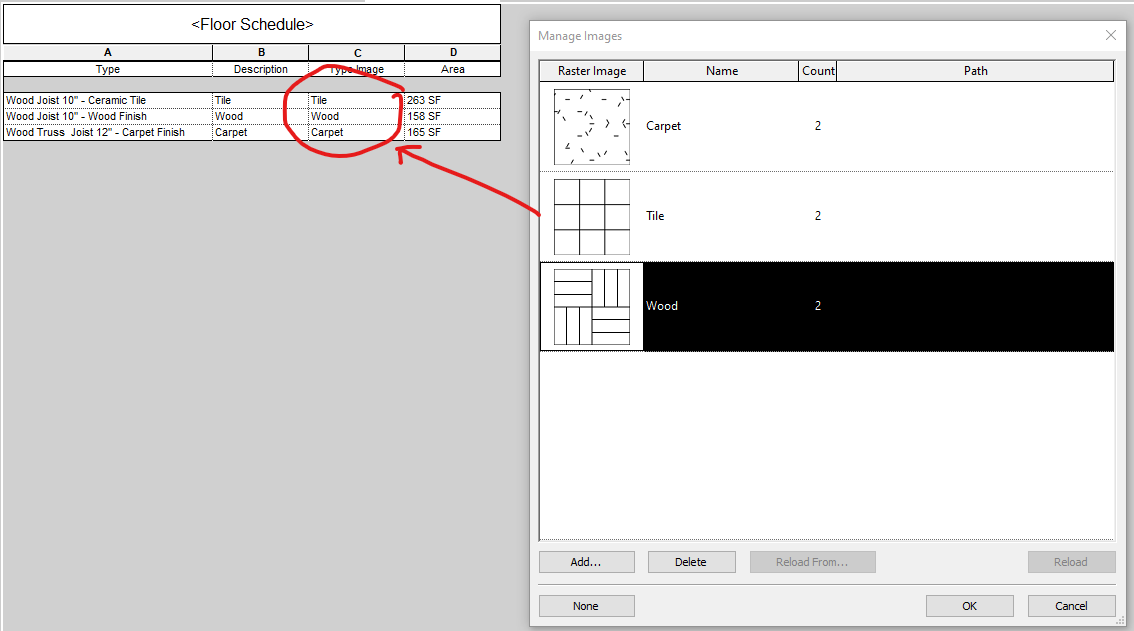Image resolution: width=1134 pixels, height=631 pixels.
Task: Close the Manage Images dialog
Action: pos(1110,35)
